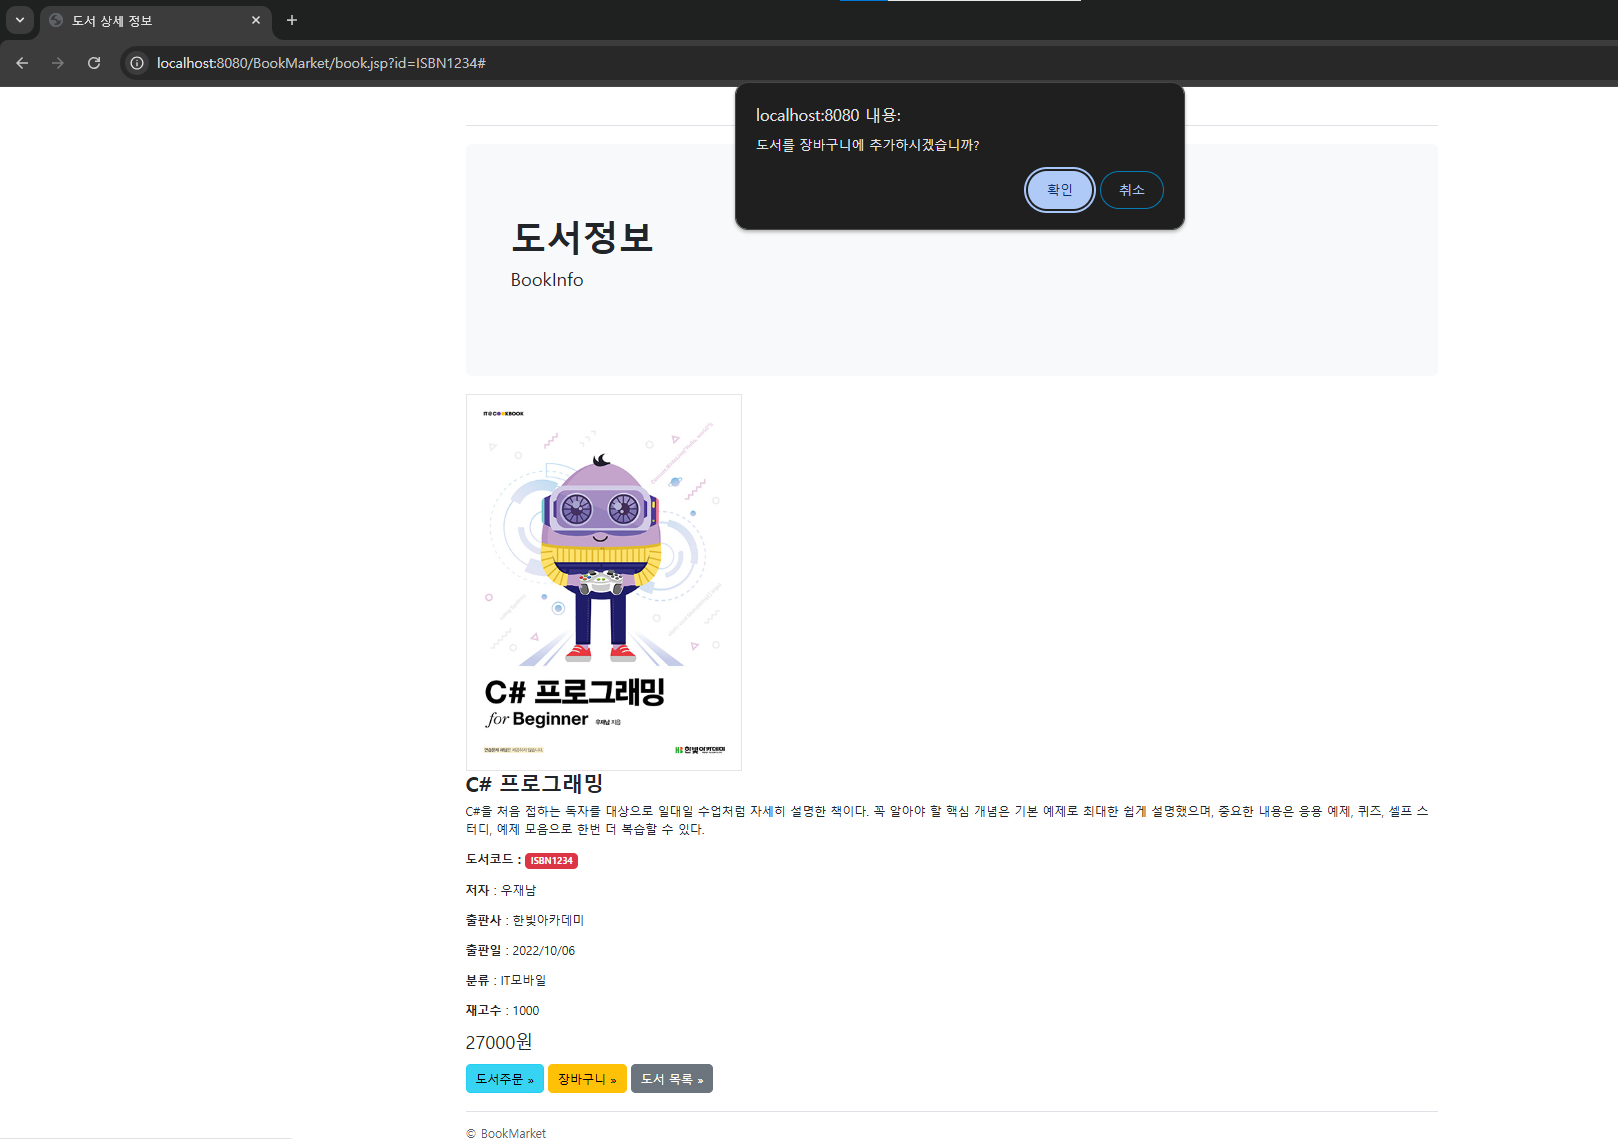Screen dimensions: 1618x1139
Task: Click the 분류 : IT모바일 line
Action: pyautogui.click(x=506, y=980)
